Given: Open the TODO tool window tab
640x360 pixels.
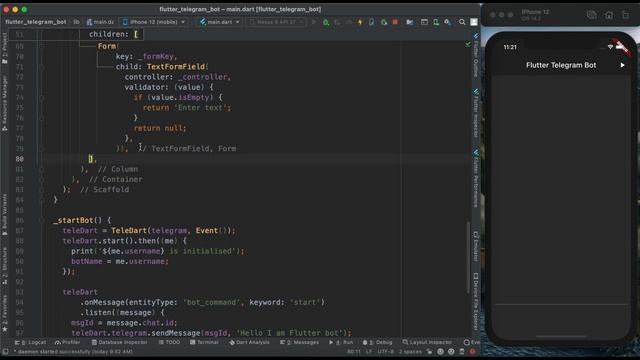Looking at the screenshot, I should click(x=169, y=342).
